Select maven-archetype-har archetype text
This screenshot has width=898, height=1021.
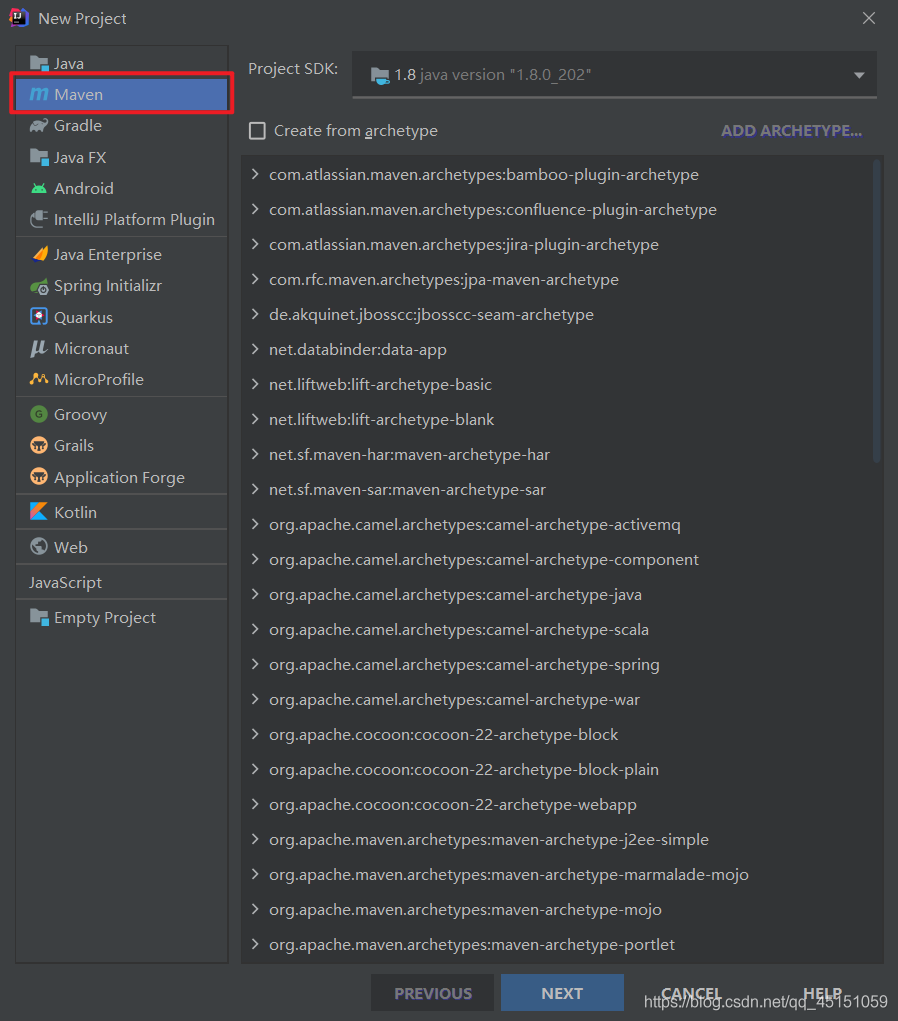410,455
